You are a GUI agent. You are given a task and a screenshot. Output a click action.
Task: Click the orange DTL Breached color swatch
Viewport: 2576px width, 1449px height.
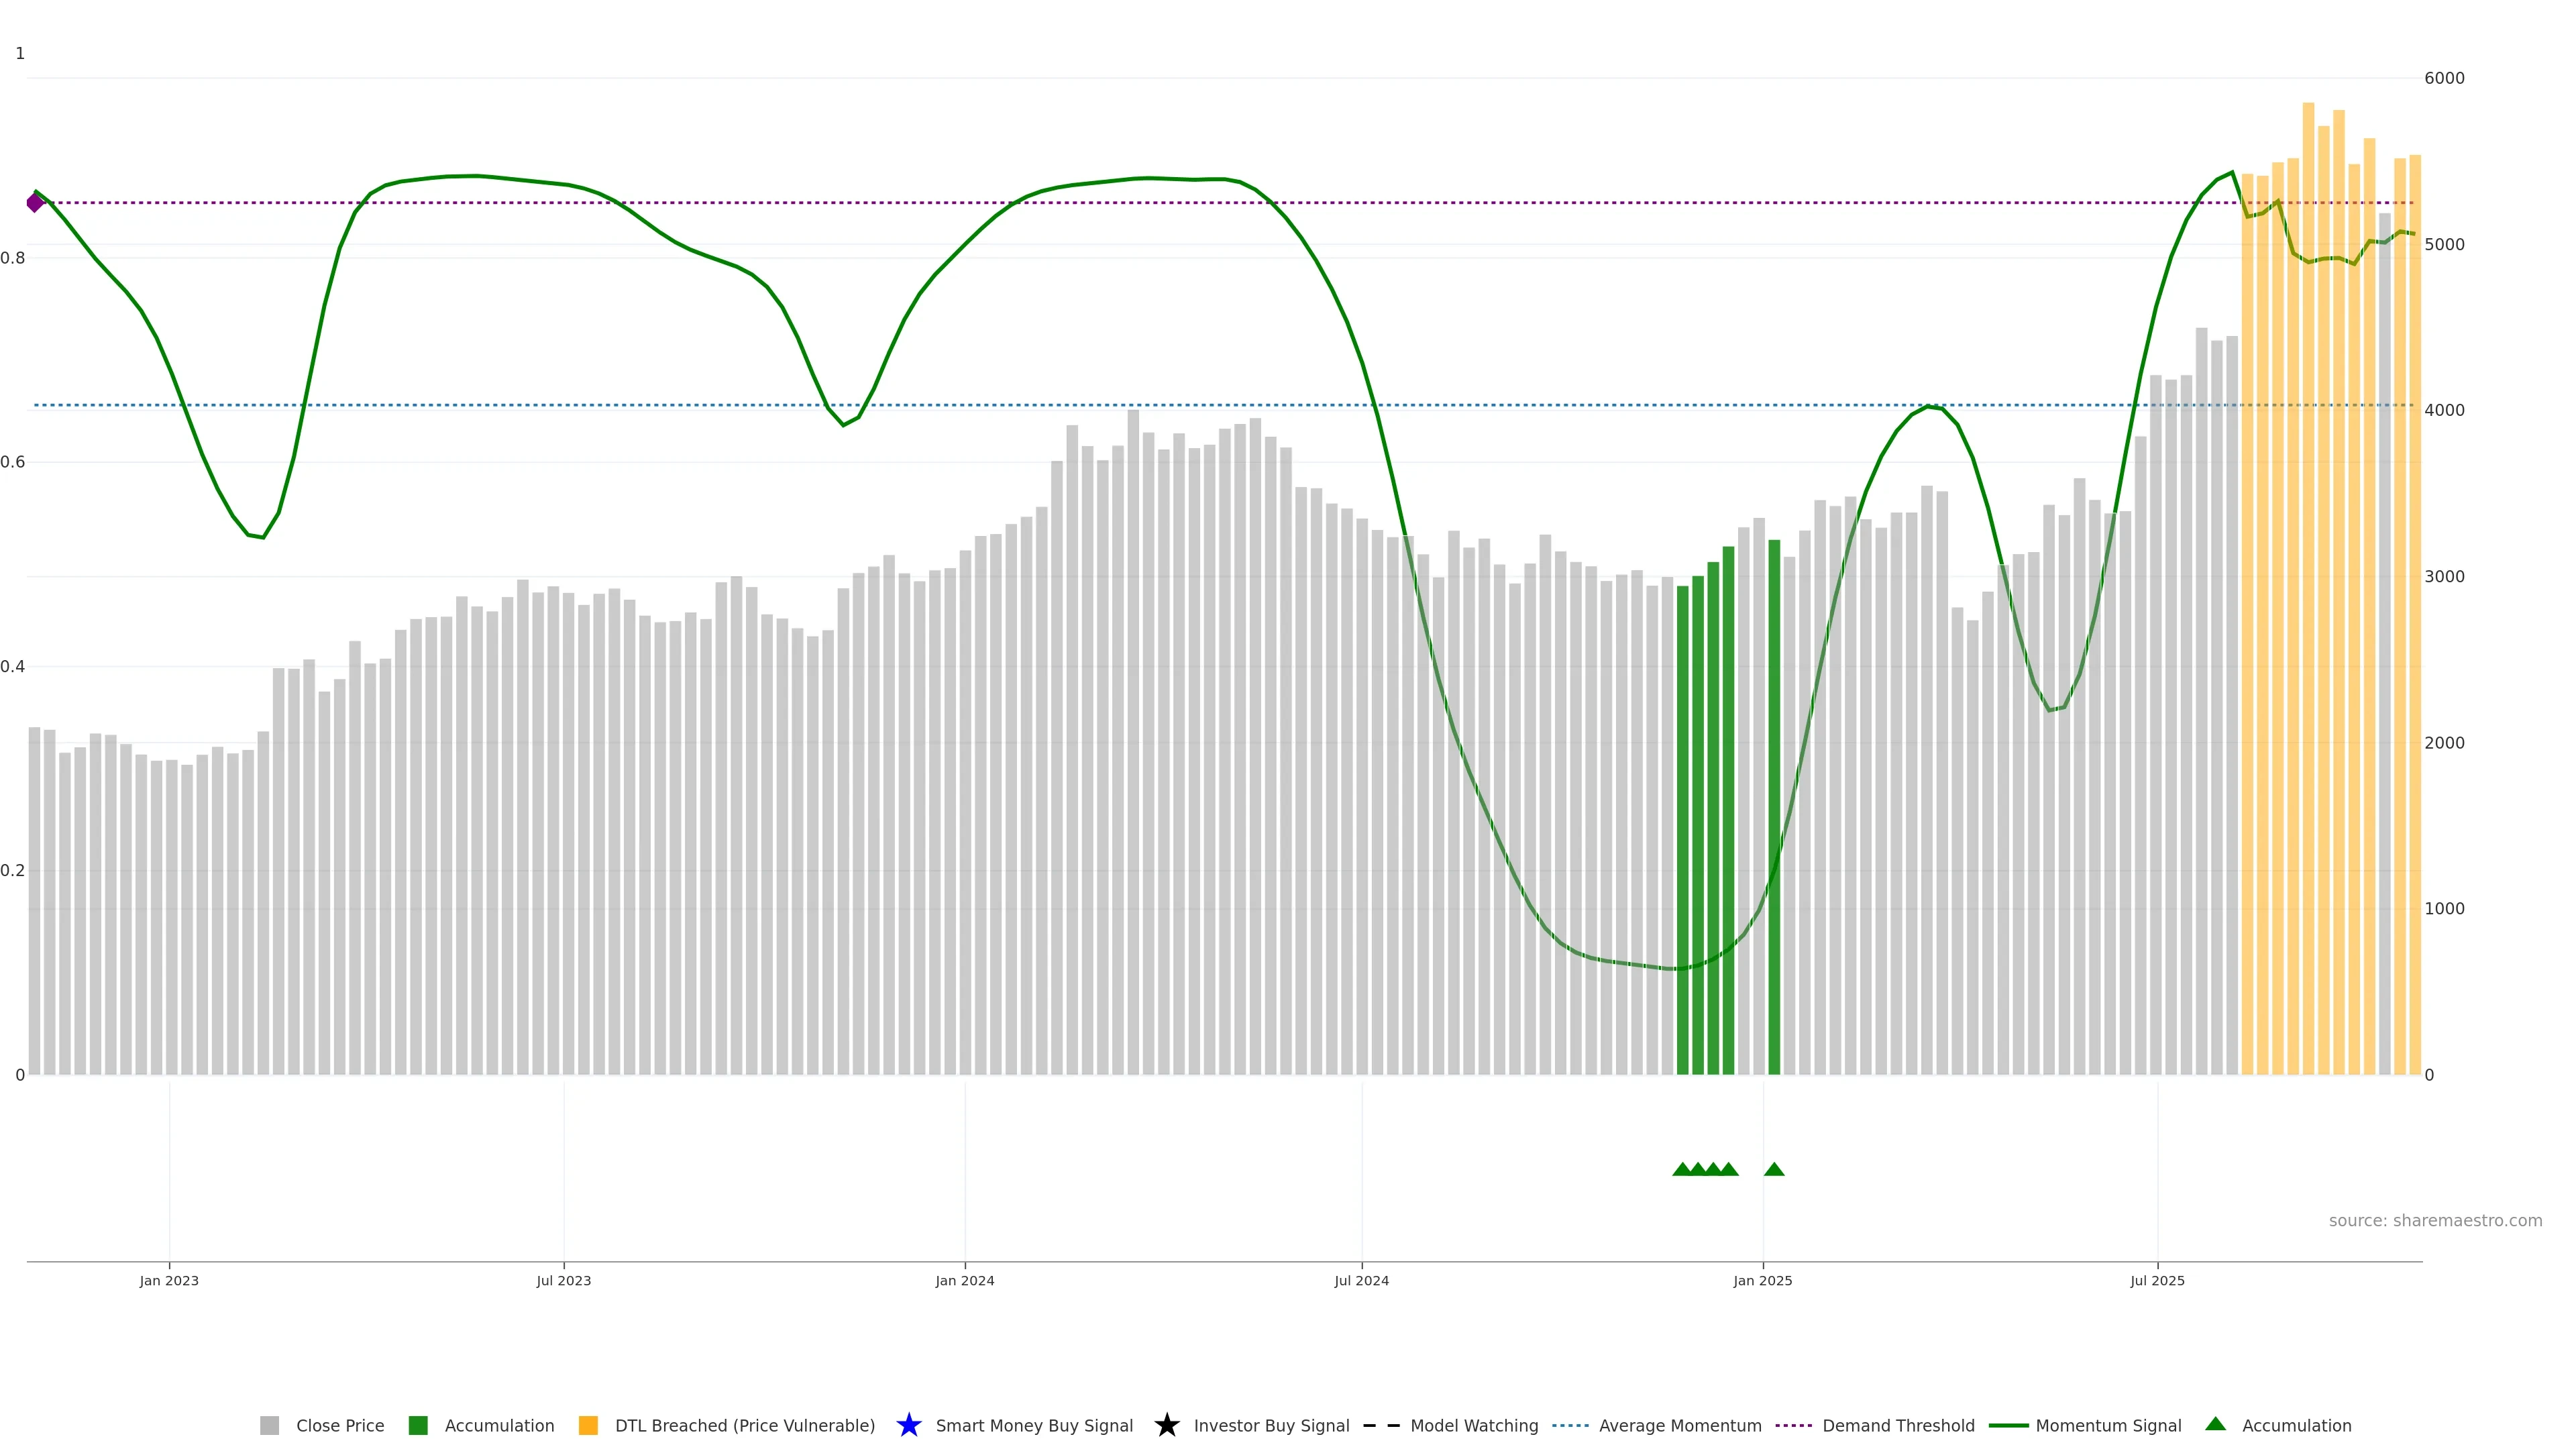tap(588, 1425)
